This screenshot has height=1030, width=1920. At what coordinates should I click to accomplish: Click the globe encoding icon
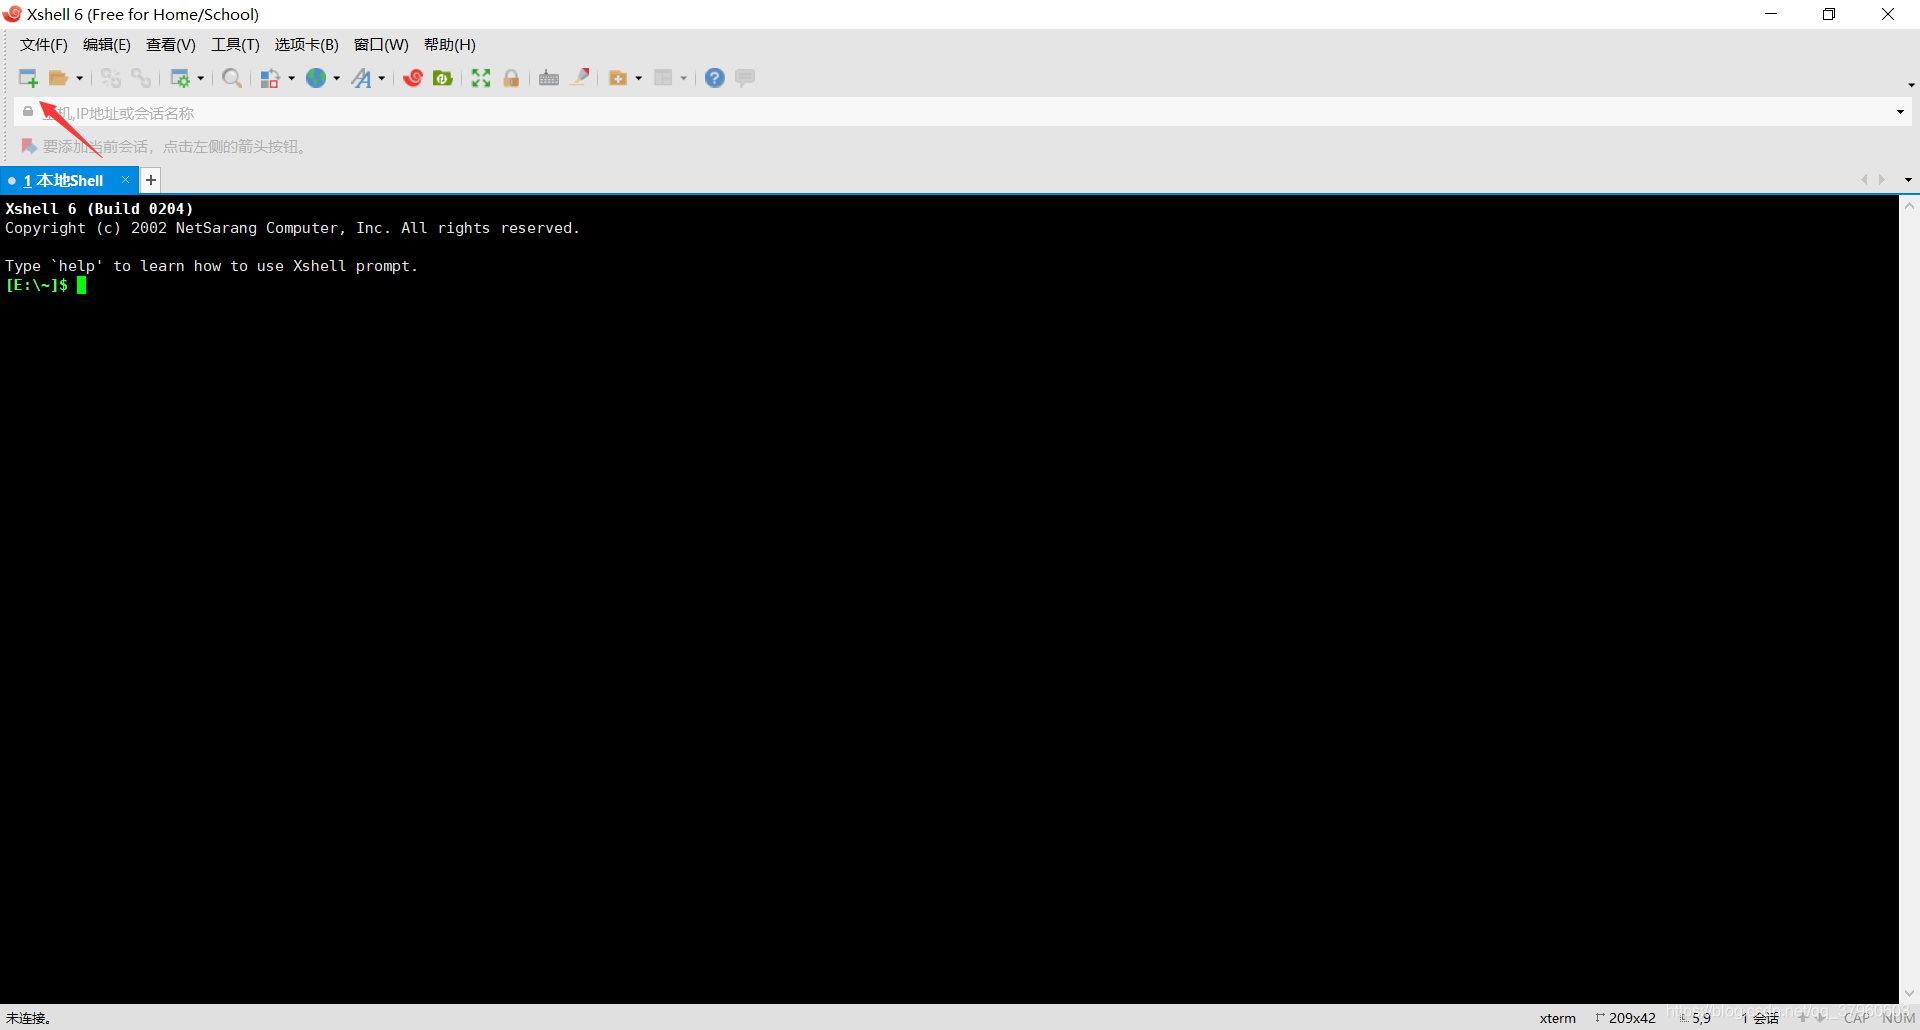pyautogui.click(x=316, y=78)
